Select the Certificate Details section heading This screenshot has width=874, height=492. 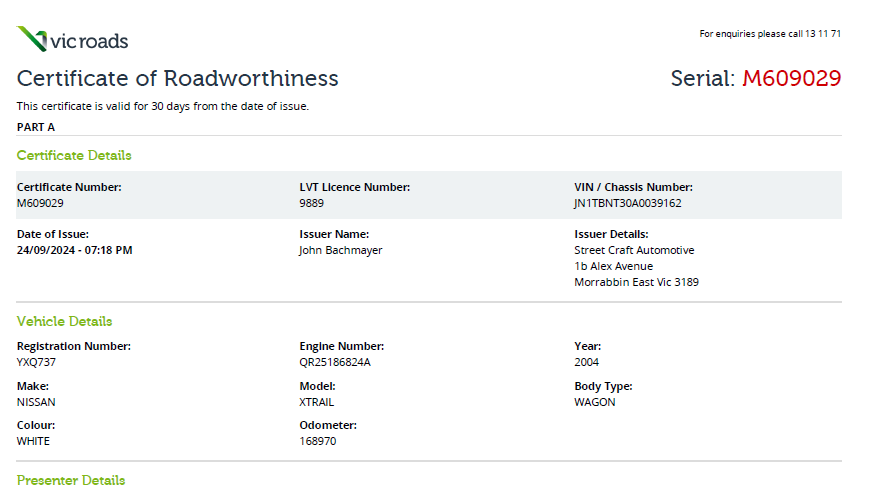(74, 155)
